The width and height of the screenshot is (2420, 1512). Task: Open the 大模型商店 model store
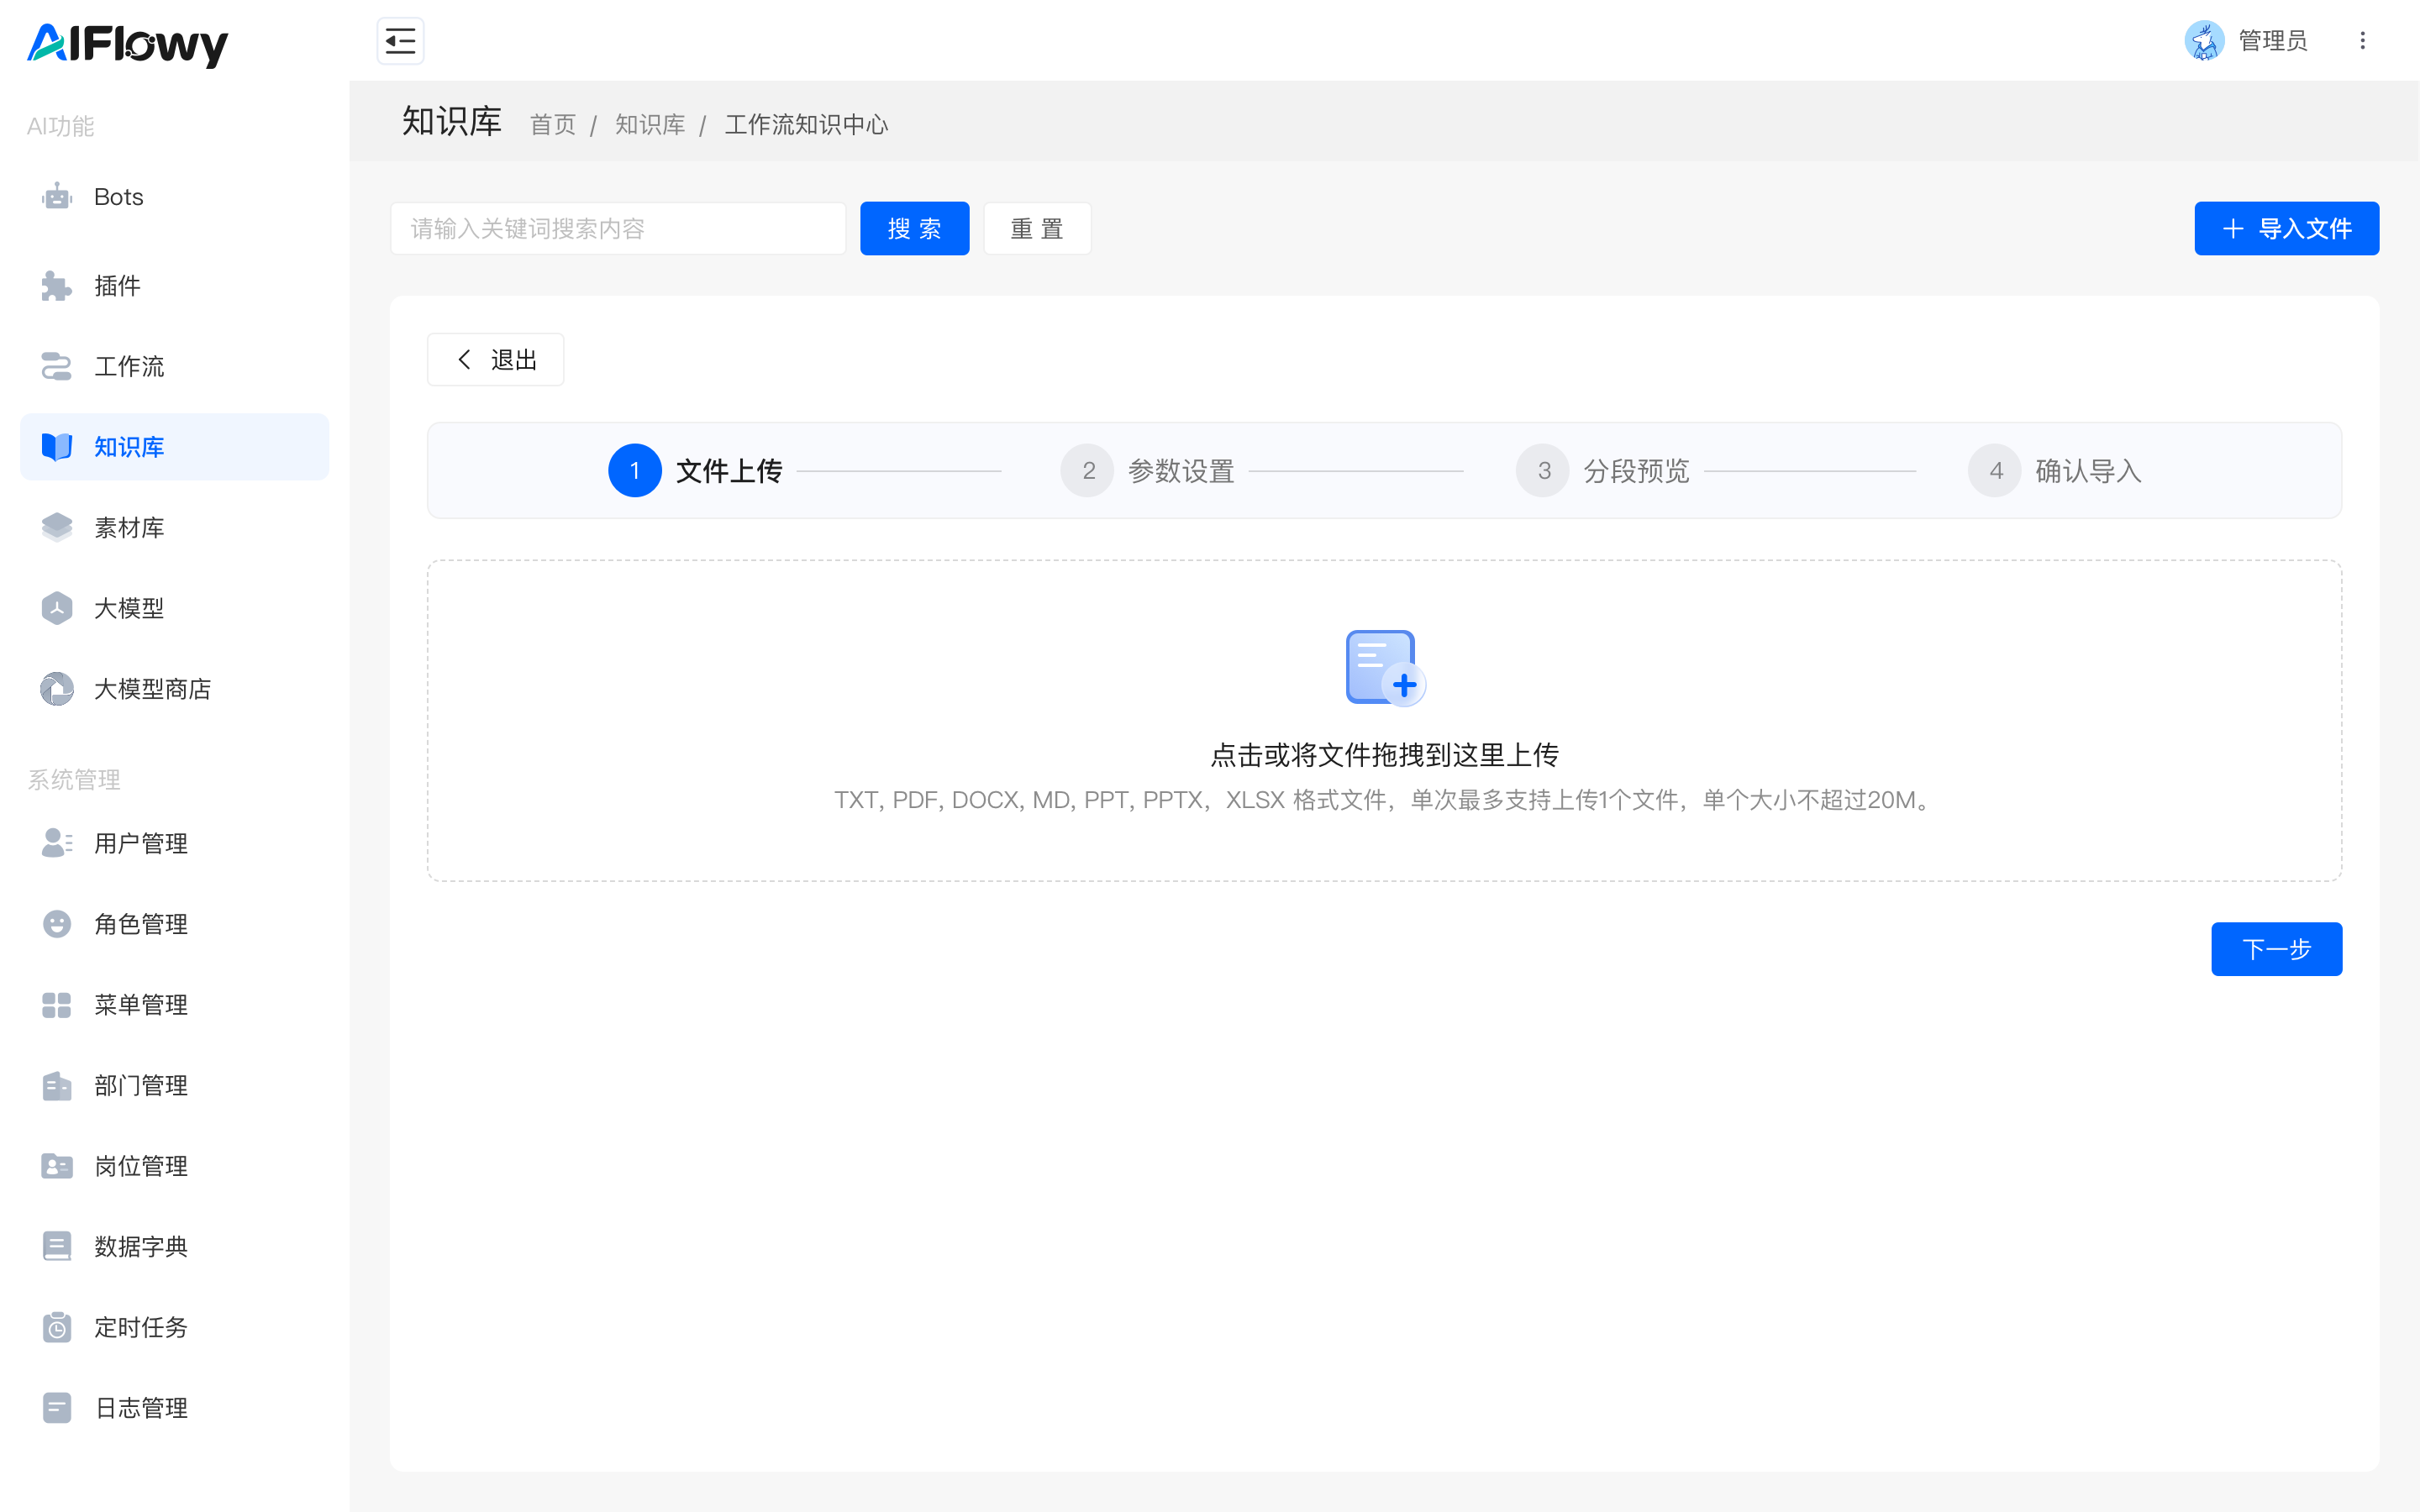(57, 689)
